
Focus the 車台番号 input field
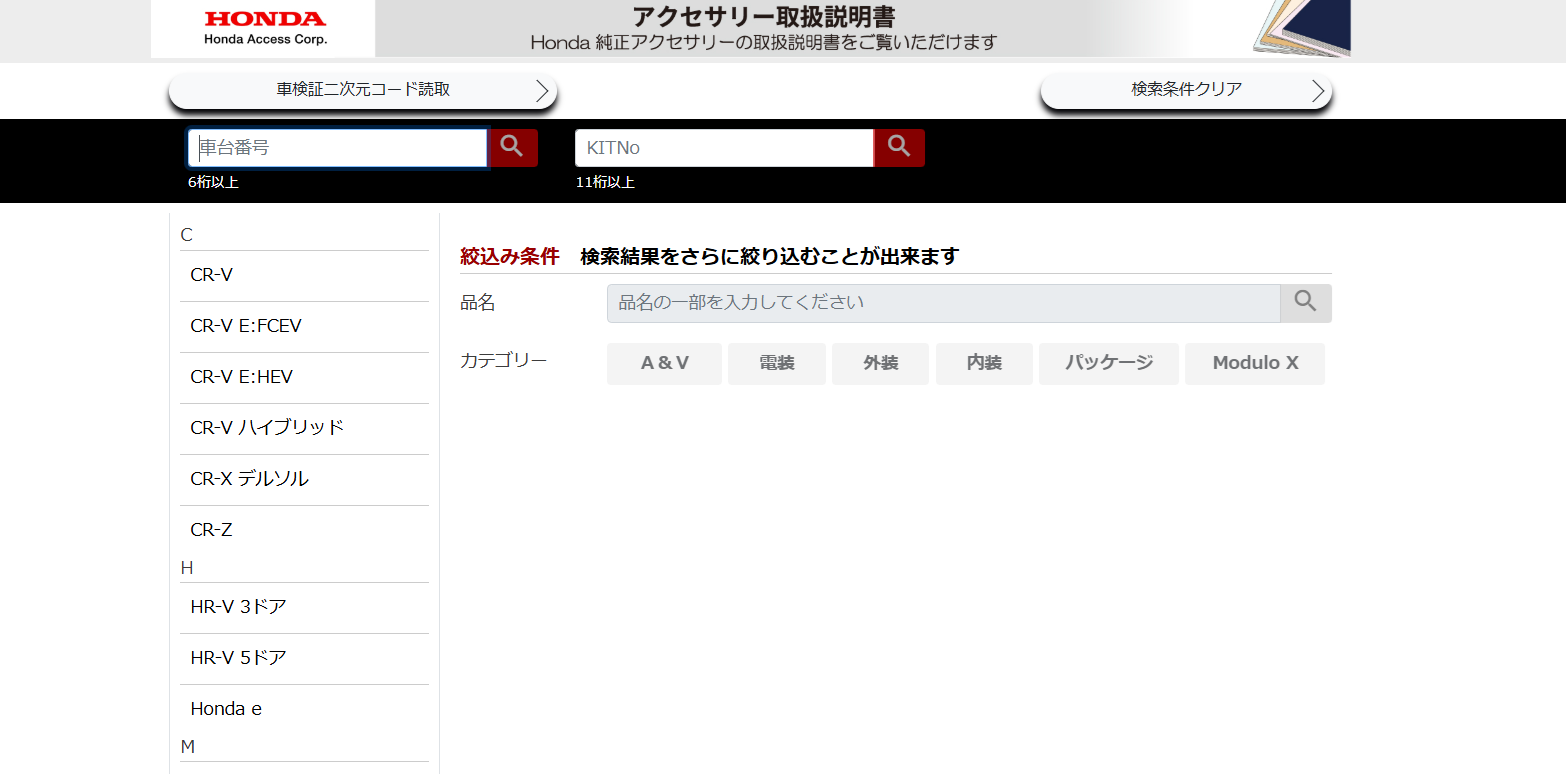point(338,148)
